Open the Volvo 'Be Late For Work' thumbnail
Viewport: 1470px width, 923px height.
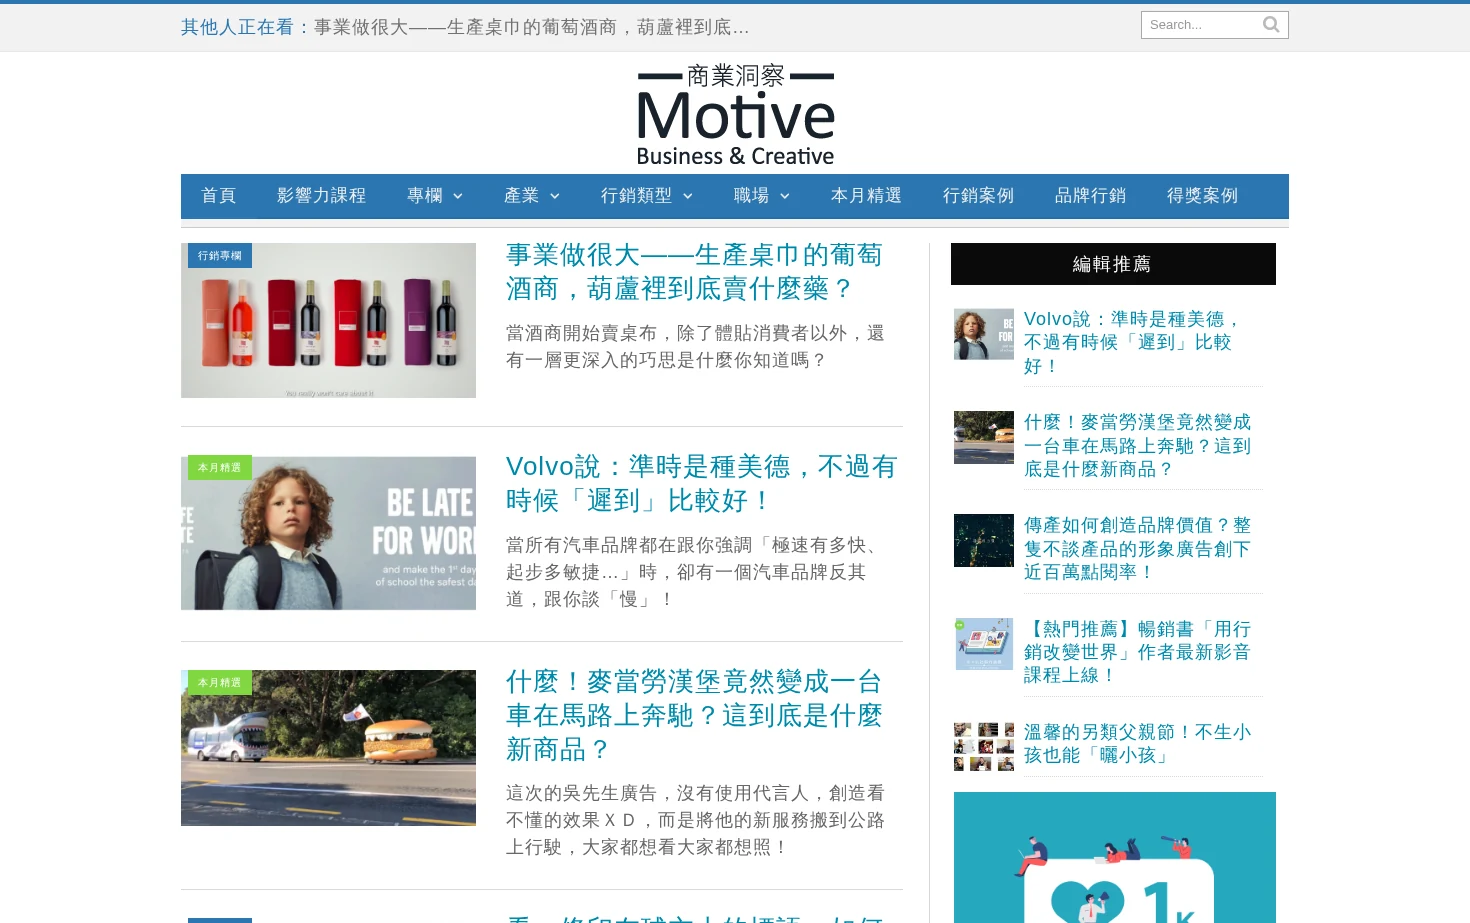point(328,533)
